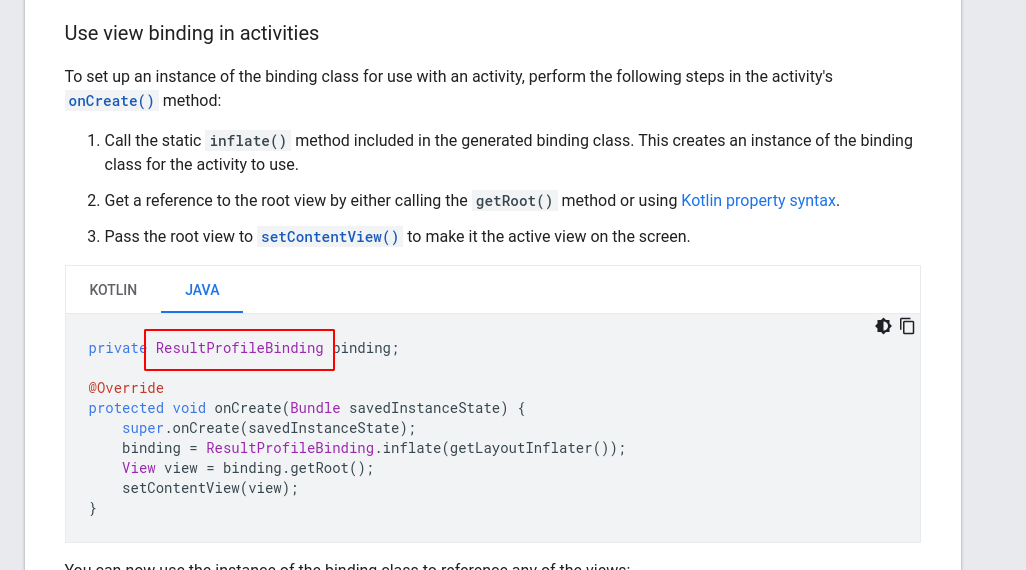
Task: Click the @Override annotation in the code
Action: pos(126,388)
